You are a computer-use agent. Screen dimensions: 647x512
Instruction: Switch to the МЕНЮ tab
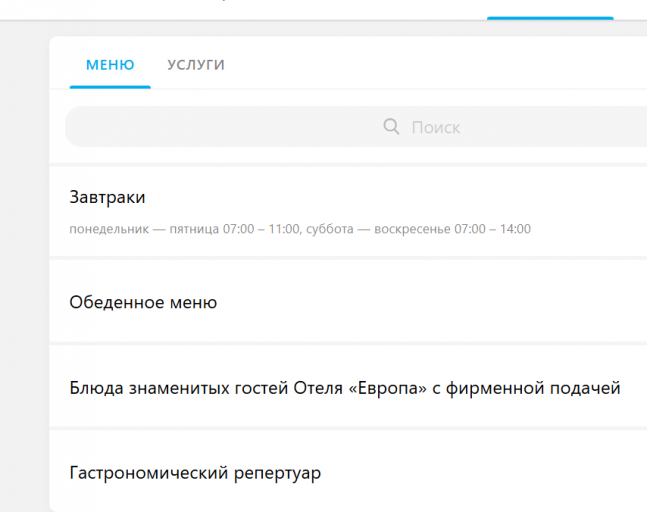[x=110, y=65]
